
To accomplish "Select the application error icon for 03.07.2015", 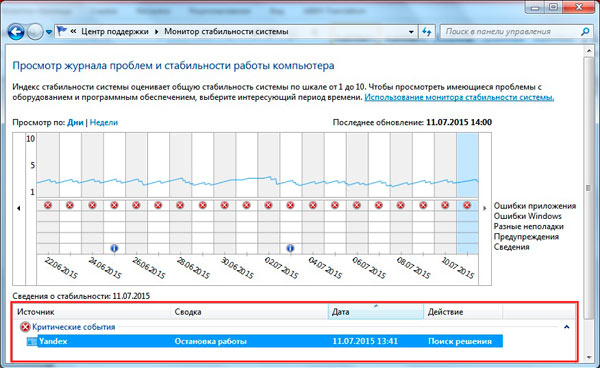I will coord(290,205).
